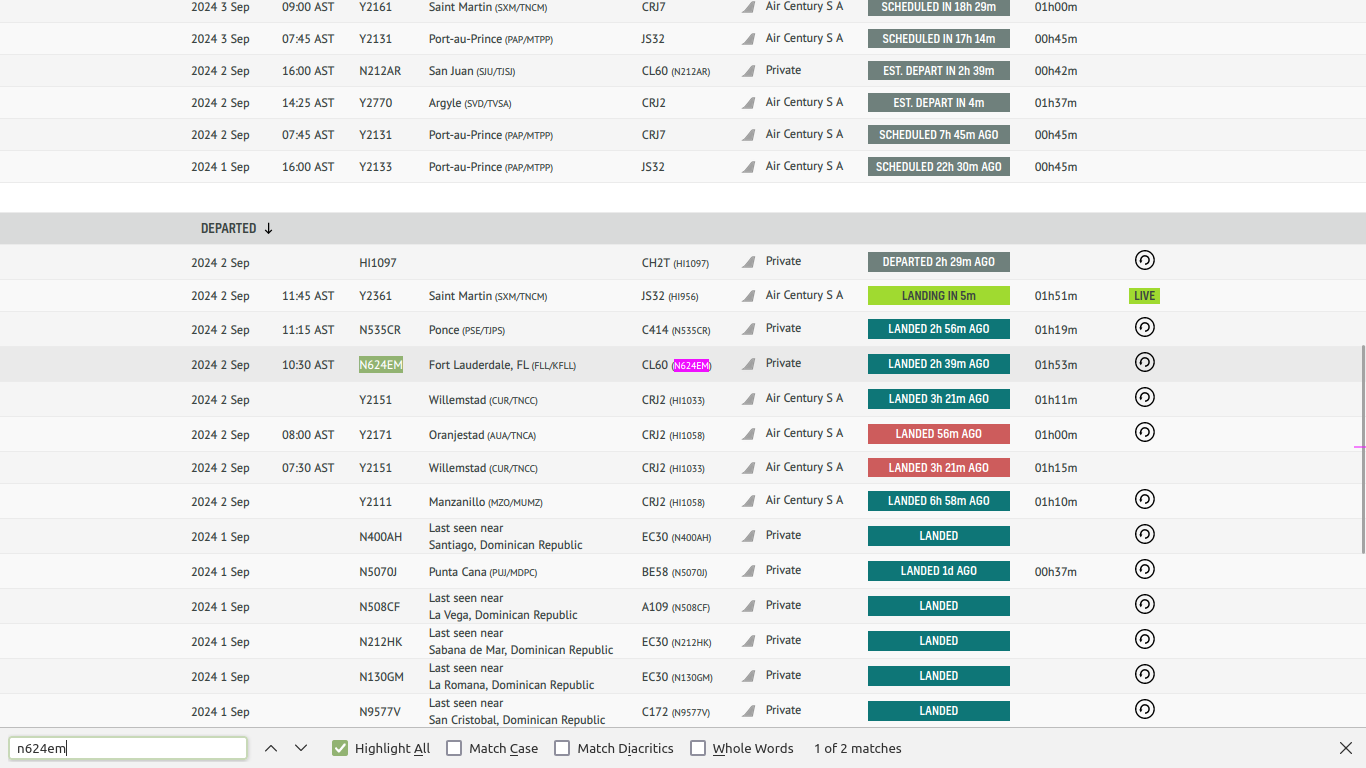Click 'Last seen near La Romana' text
Image resolution: width=1366 pixels, height=768 pixels.
click(512, 676)
